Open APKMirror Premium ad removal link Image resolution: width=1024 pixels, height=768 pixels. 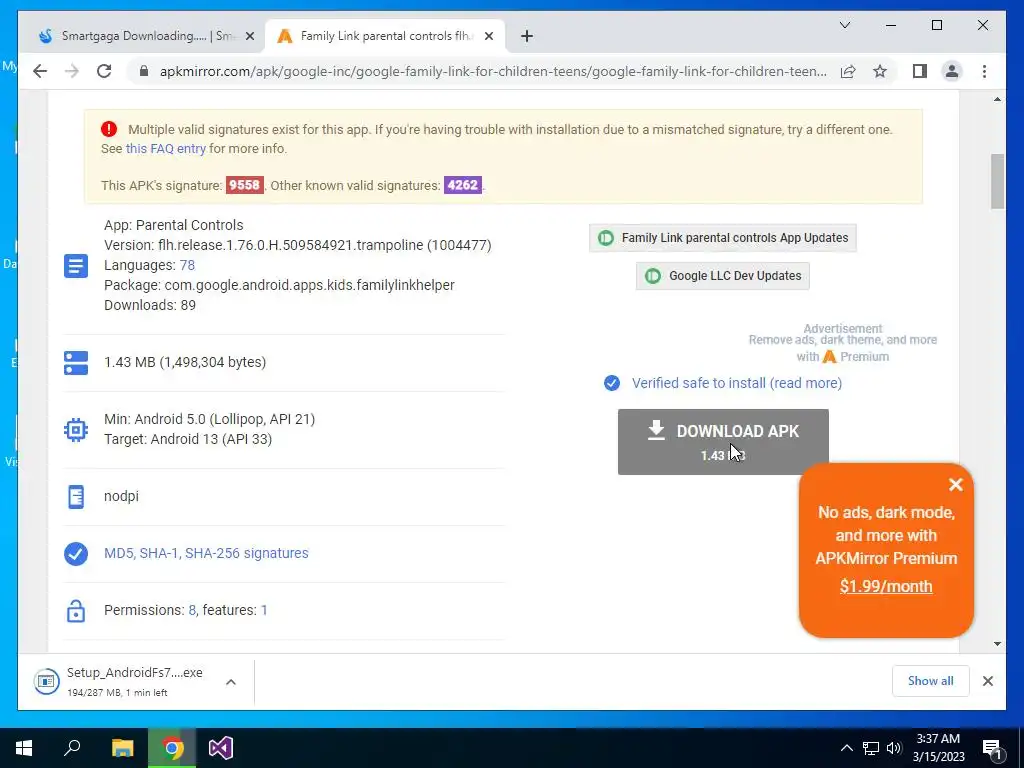click(x=842, y=348)
